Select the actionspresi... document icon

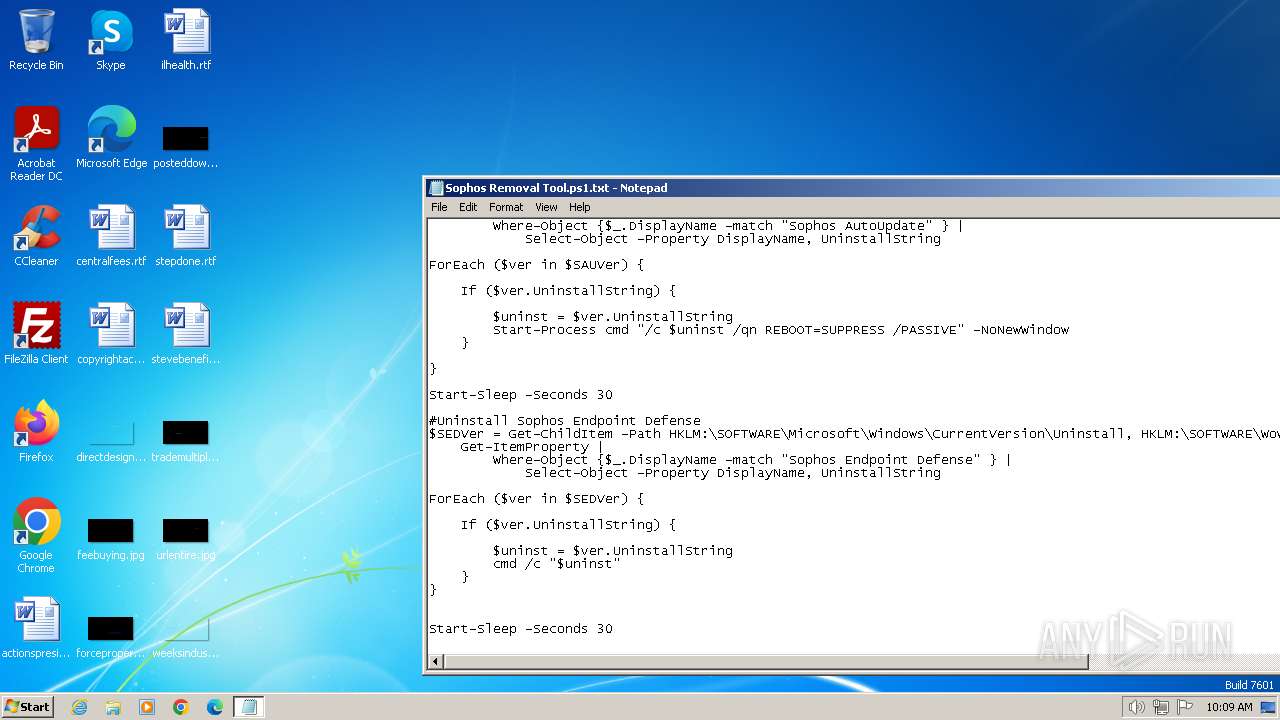click(x=36, y=628)
